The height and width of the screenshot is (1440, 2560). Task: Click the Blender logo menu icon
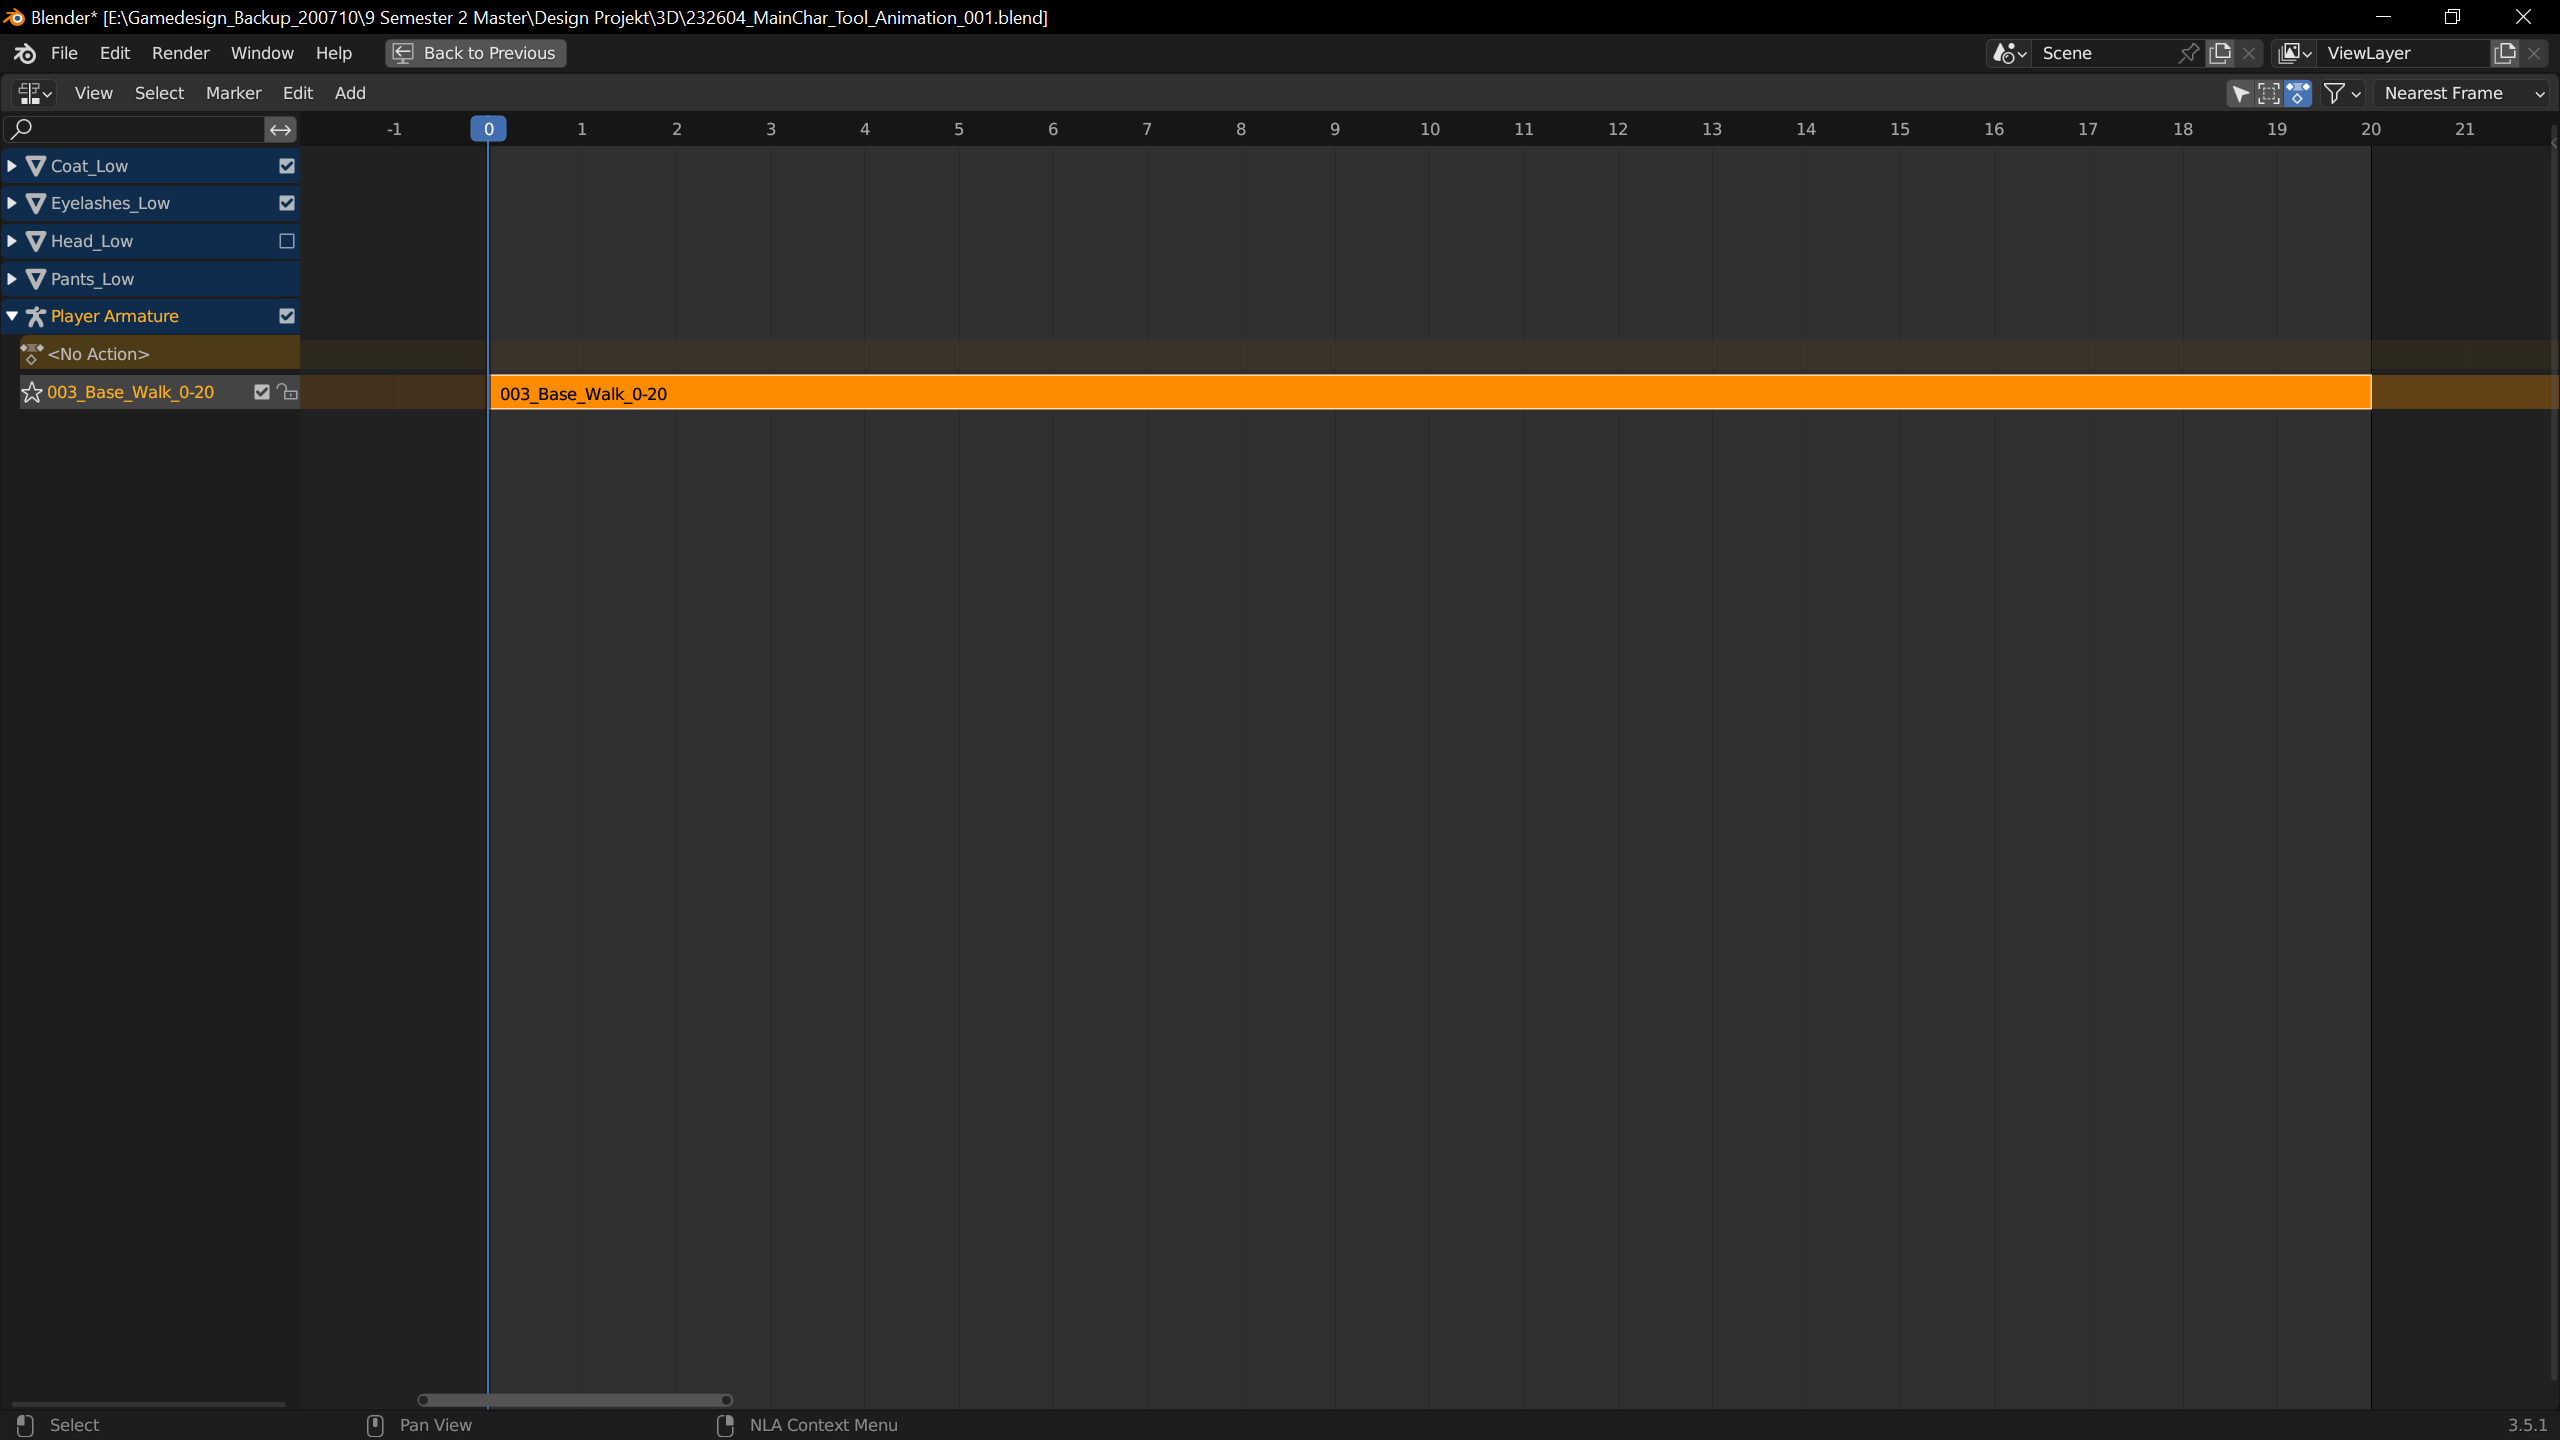click(25, 53)
